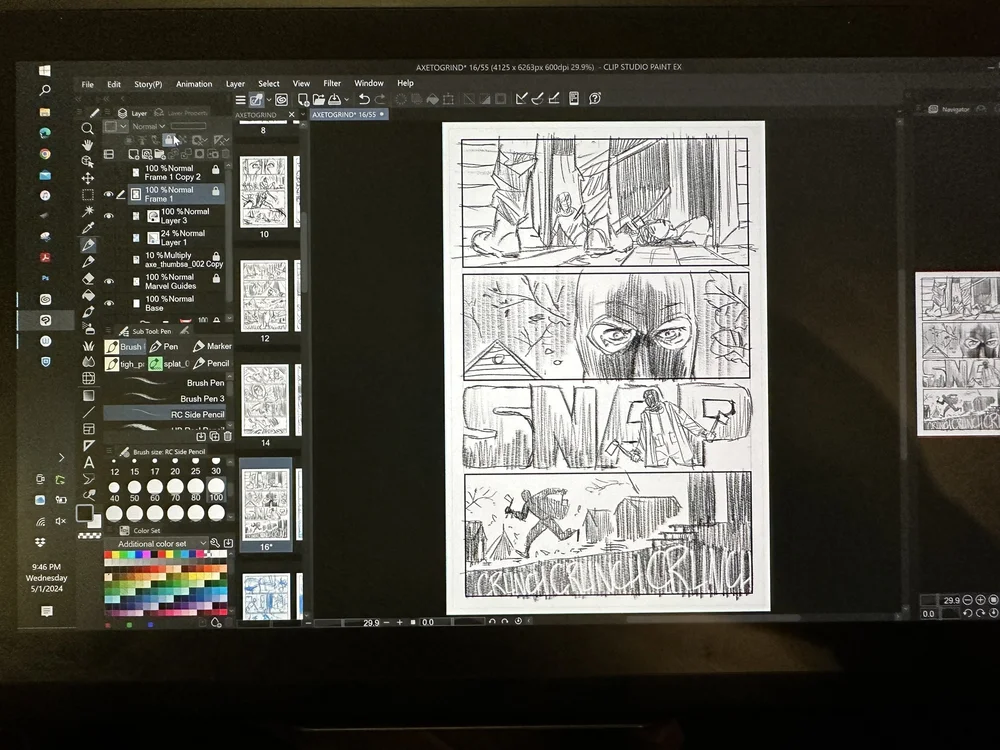
Task: Select the Balloon tool
Action: [x=89, y=479]
